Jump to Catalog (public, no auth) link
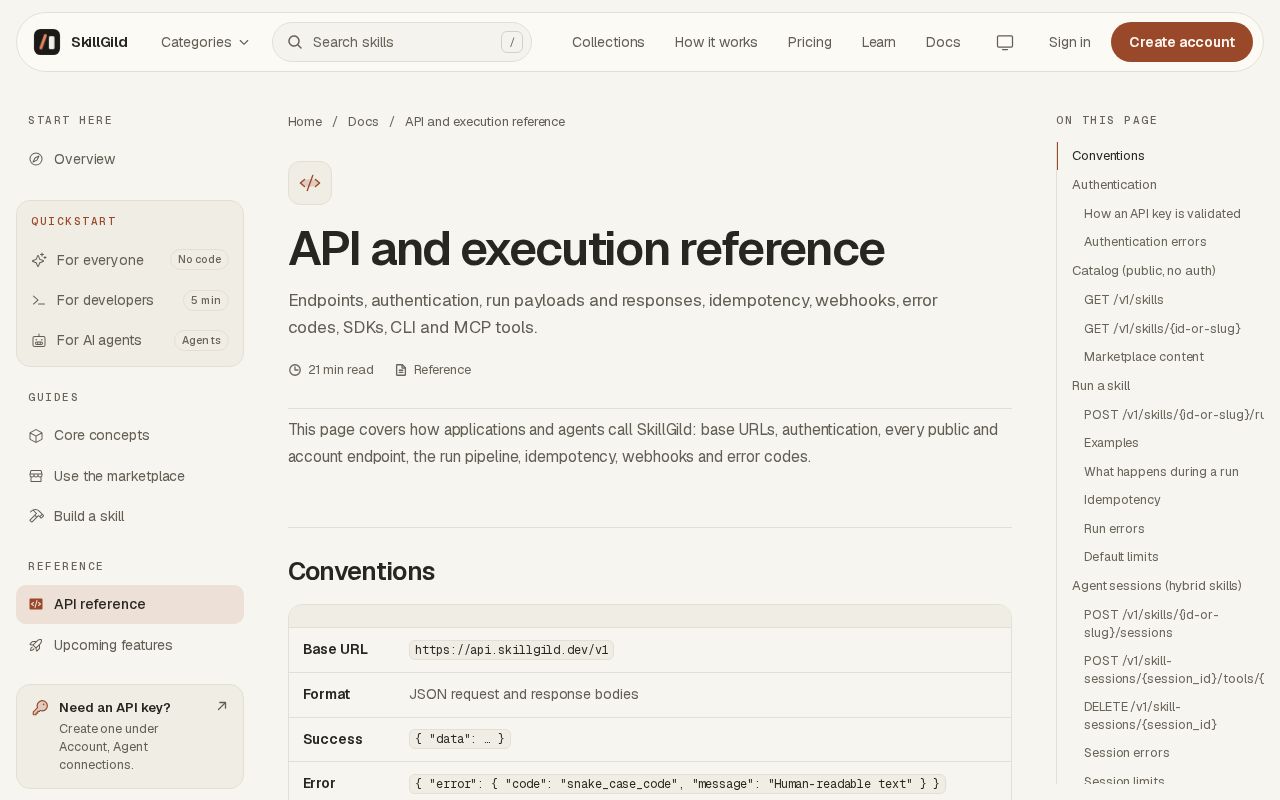This screenshot has height=800, width=1280. pos(1144,271)
